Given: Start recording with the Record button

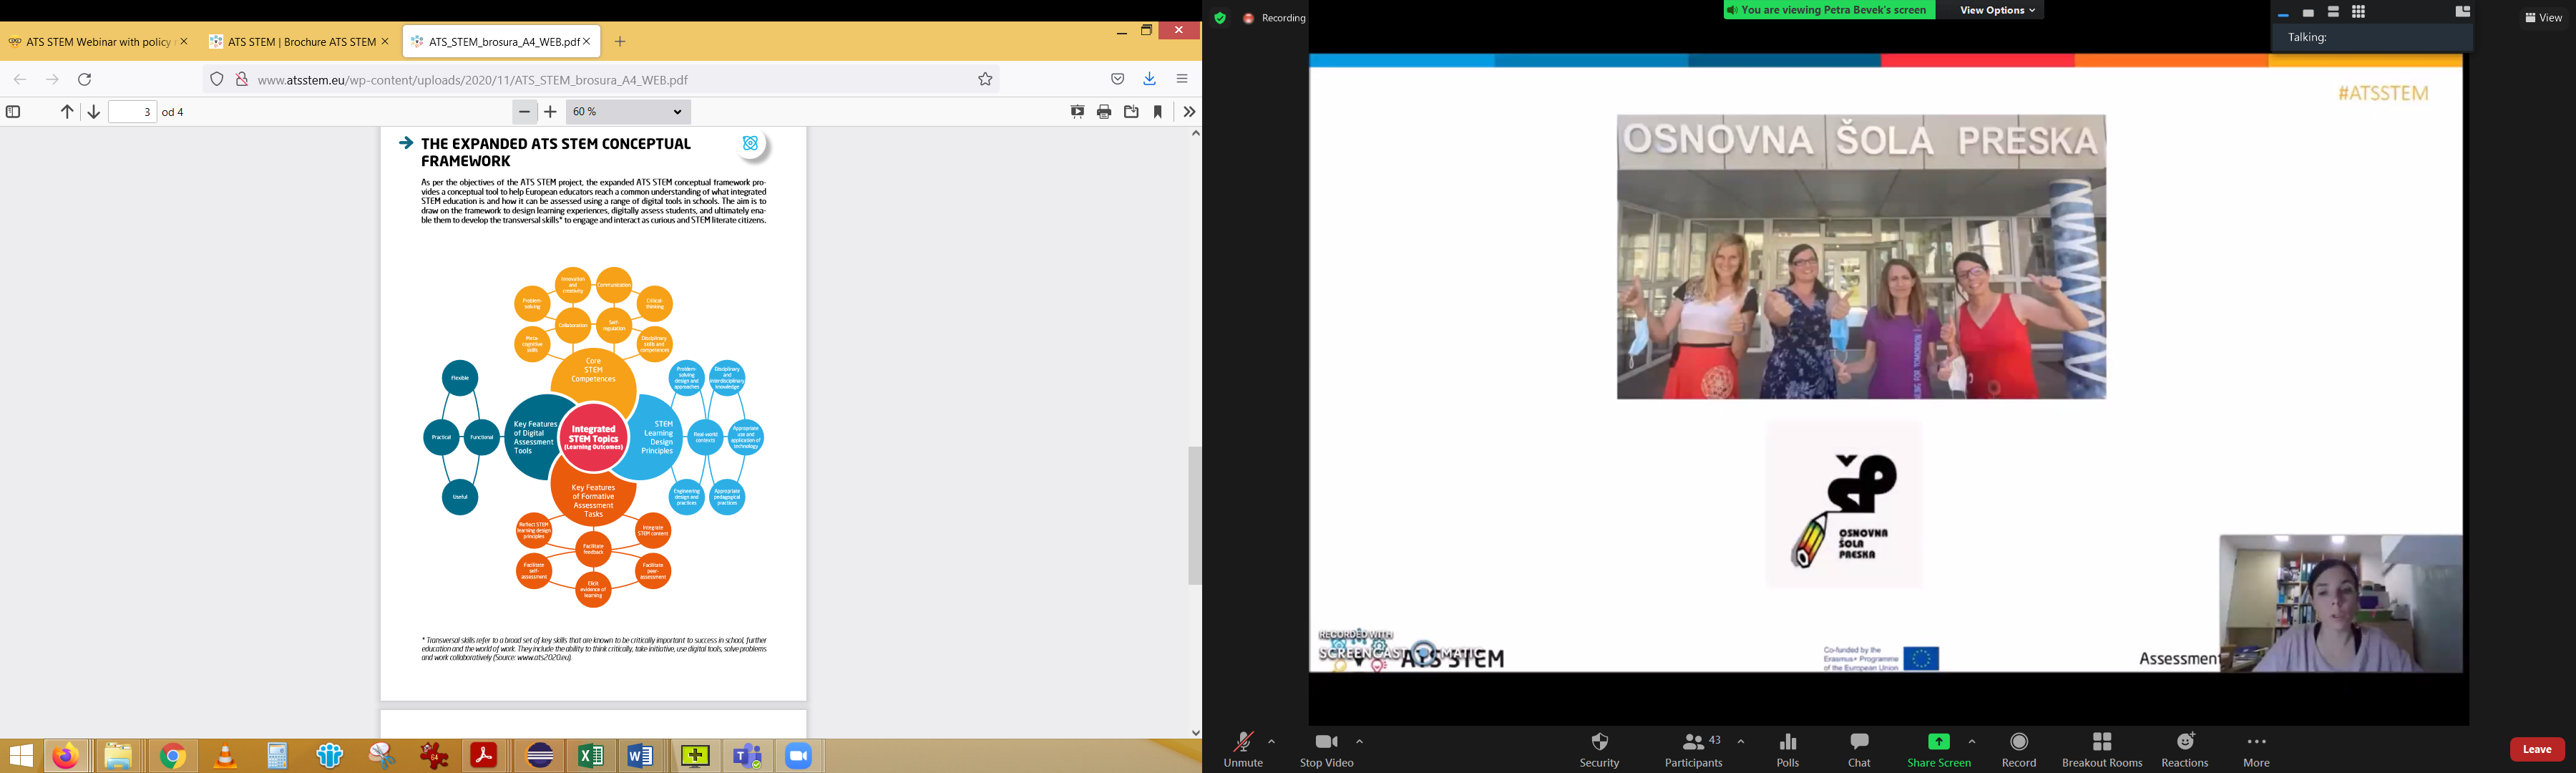Looking at the screenshot, I should tap(2019, 749).
